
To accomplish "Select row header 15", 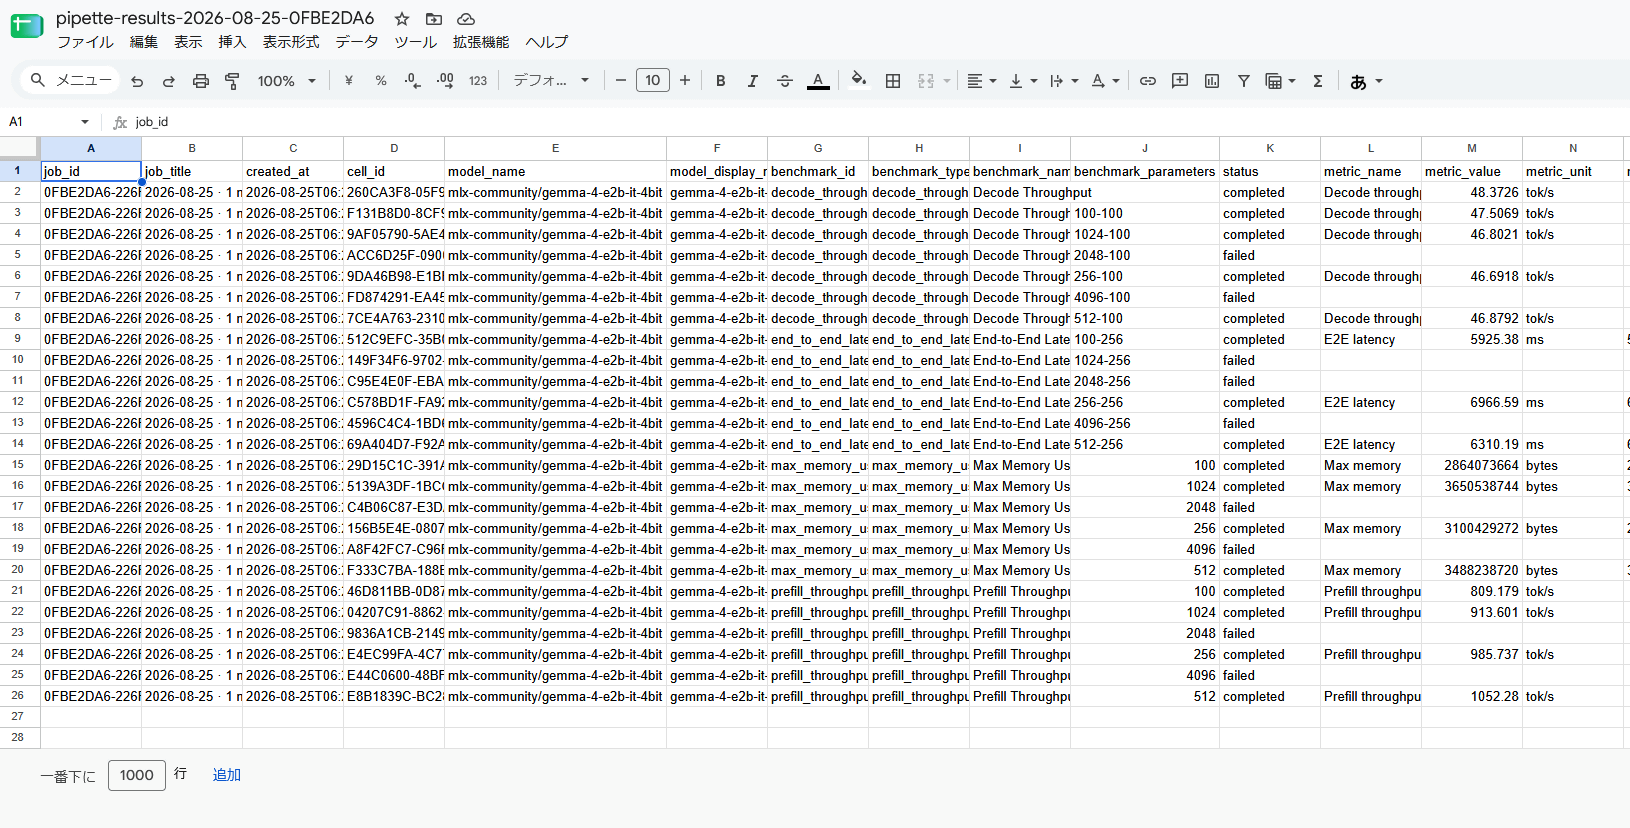I will pos(18,465).
